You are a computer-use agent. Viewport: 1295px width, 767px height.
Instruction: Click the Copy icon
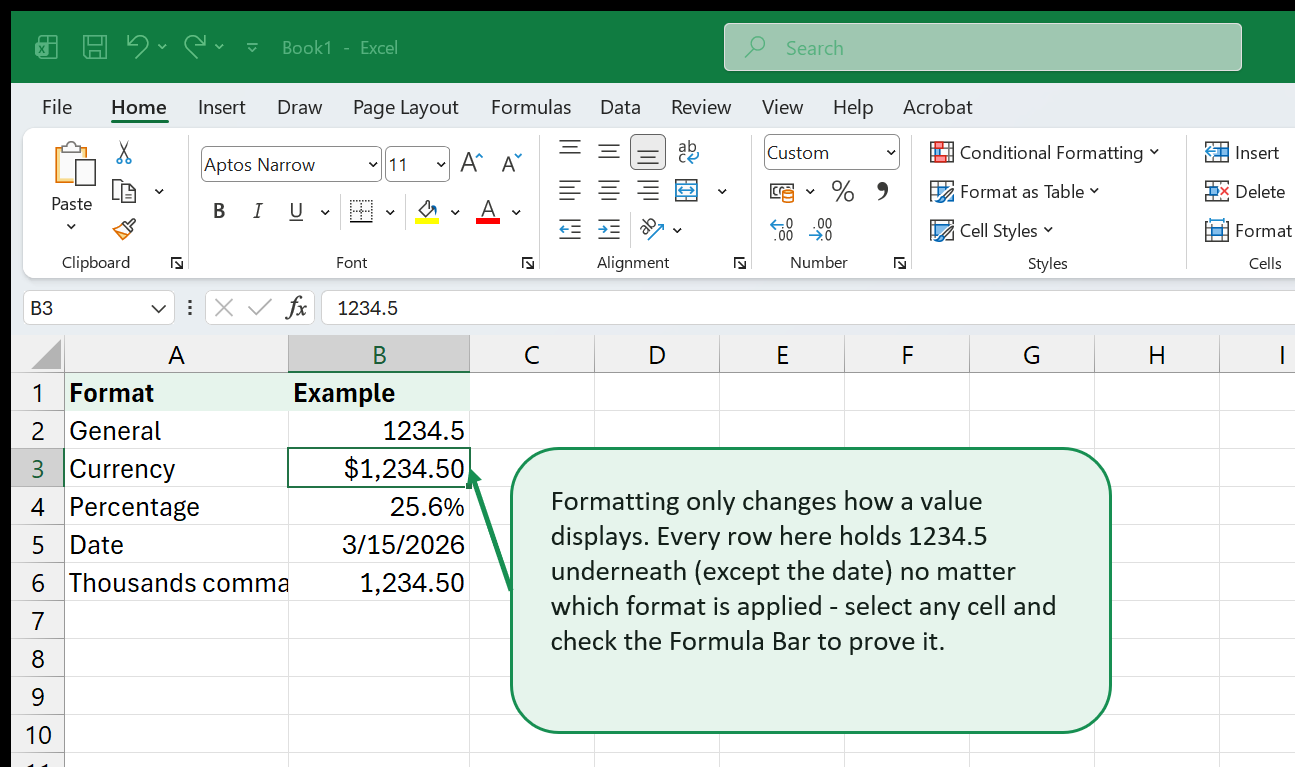pyautogui.click(x=124, y=191)
